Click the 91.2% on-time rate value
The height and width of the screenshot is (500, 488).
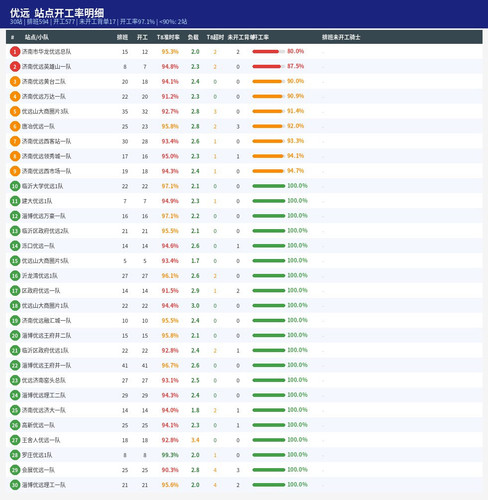click(170, 97)
